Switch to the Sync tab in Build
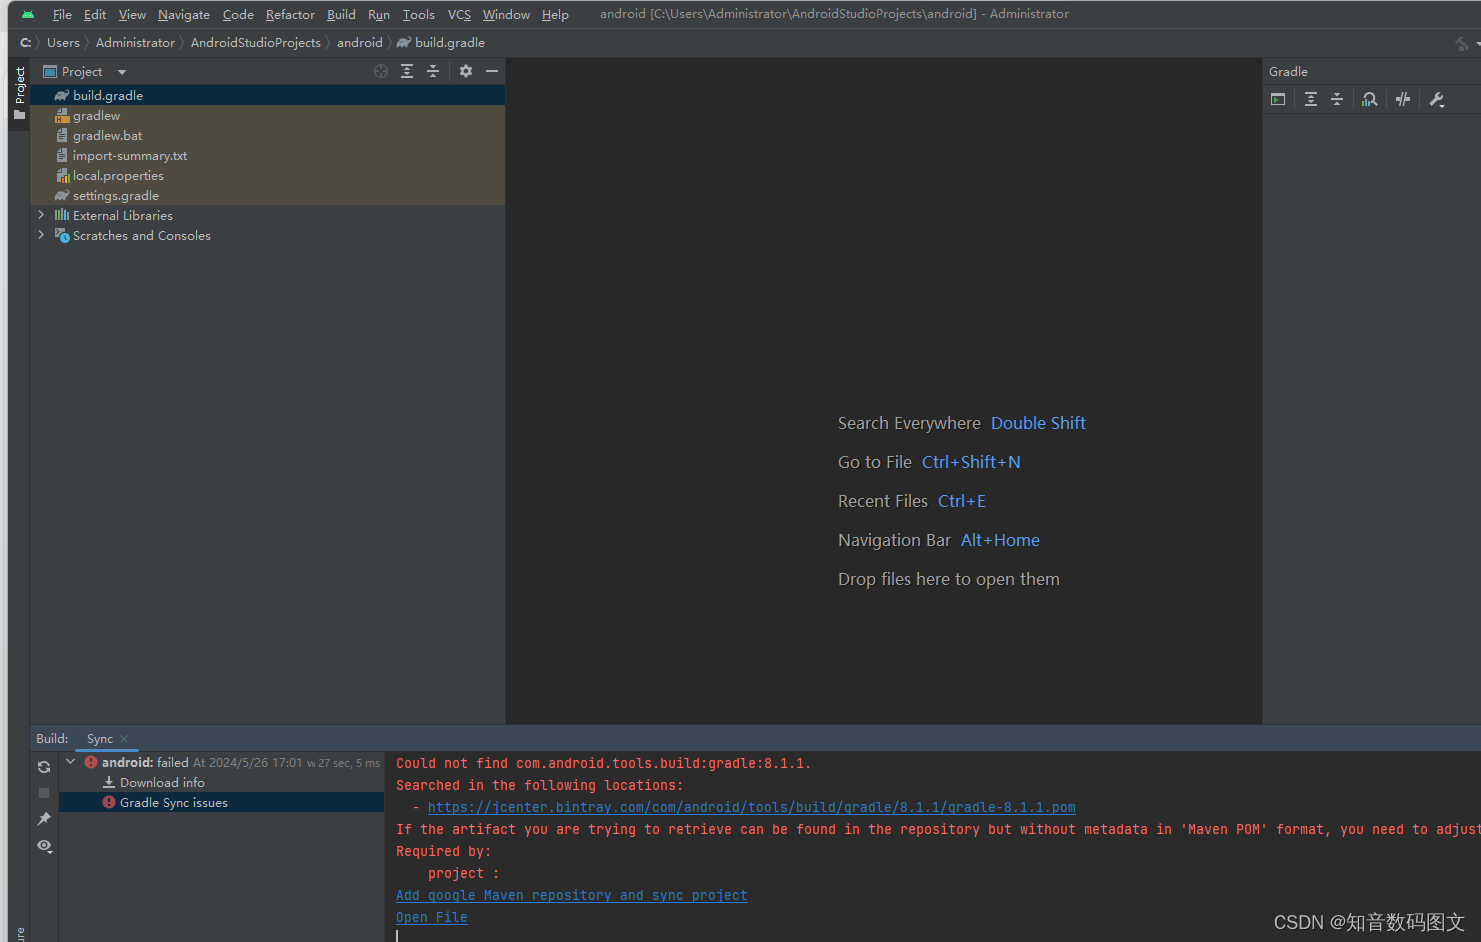The image size is (1481, 942). 100,739
